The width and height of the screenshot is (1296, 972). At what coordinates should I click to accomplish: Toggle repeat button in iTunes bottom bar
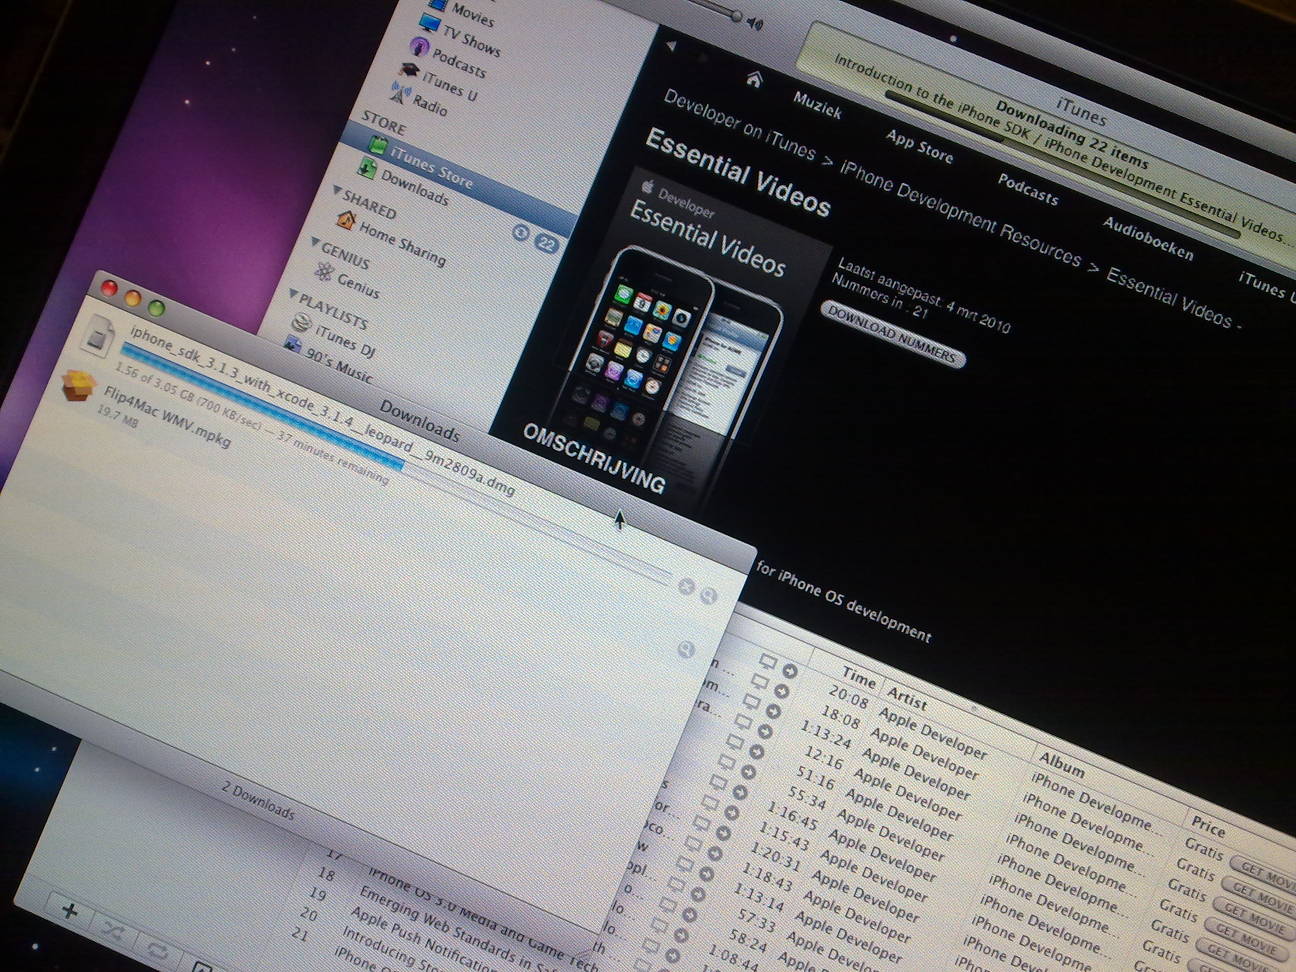[x=158, y=948]
